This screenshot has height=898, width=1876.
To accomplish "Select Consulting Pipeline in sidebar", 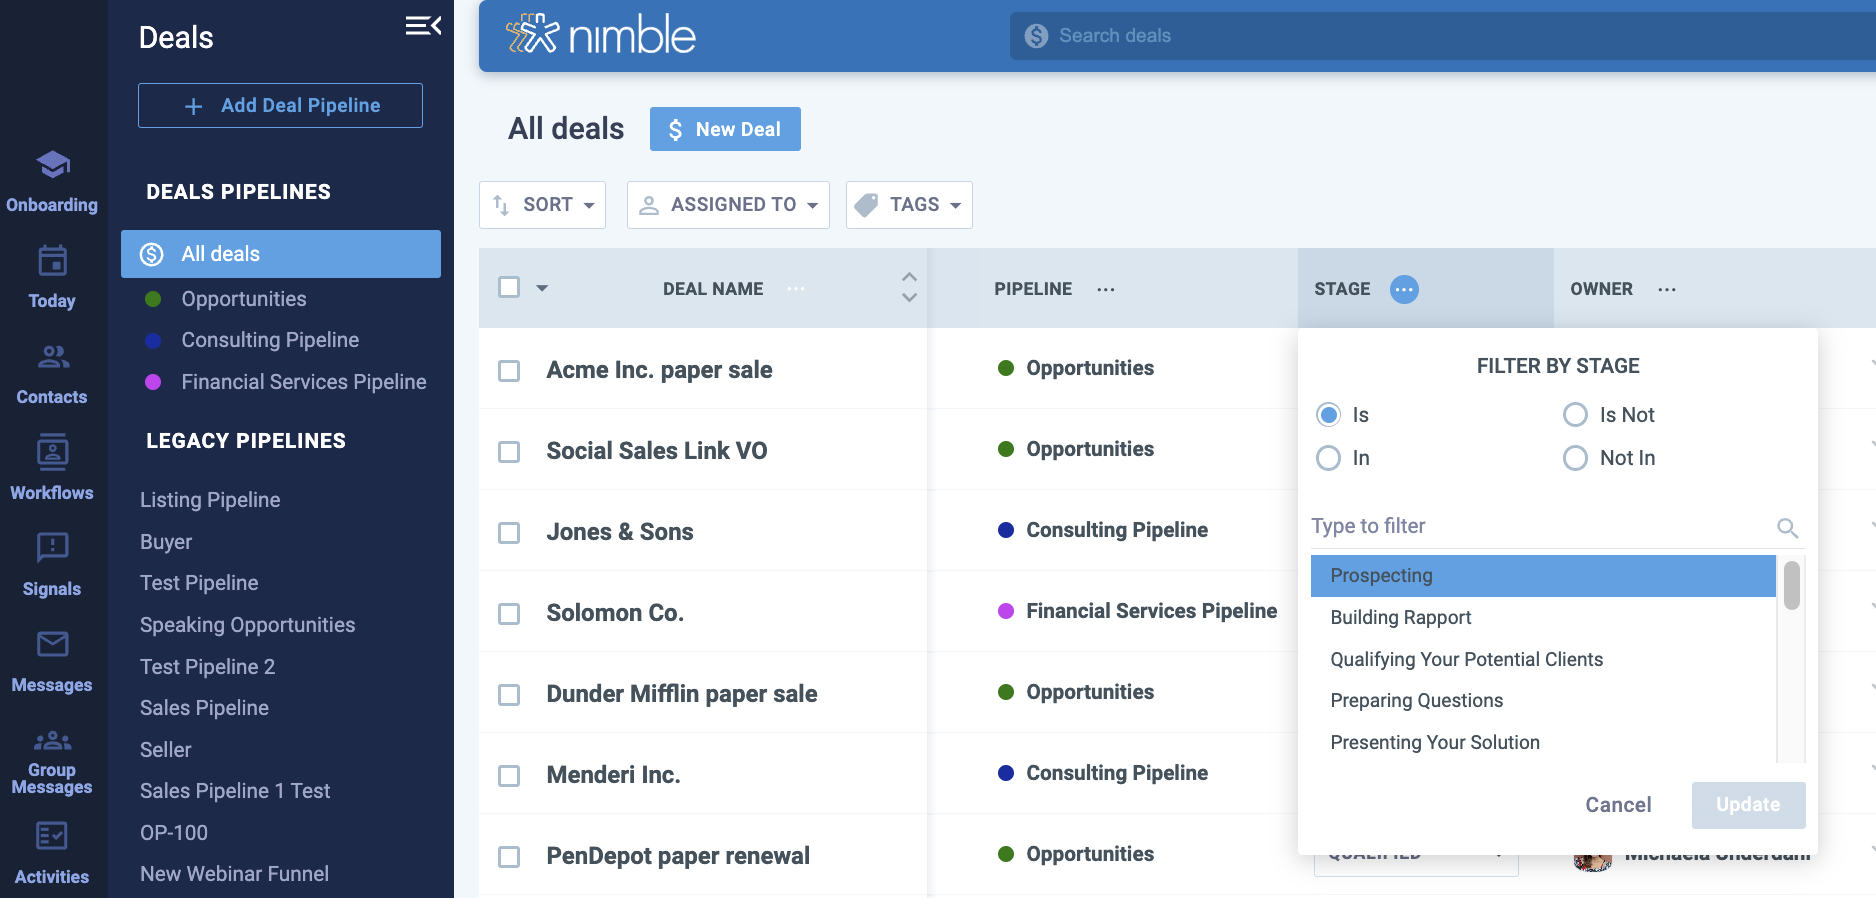I will pos(270,340).
